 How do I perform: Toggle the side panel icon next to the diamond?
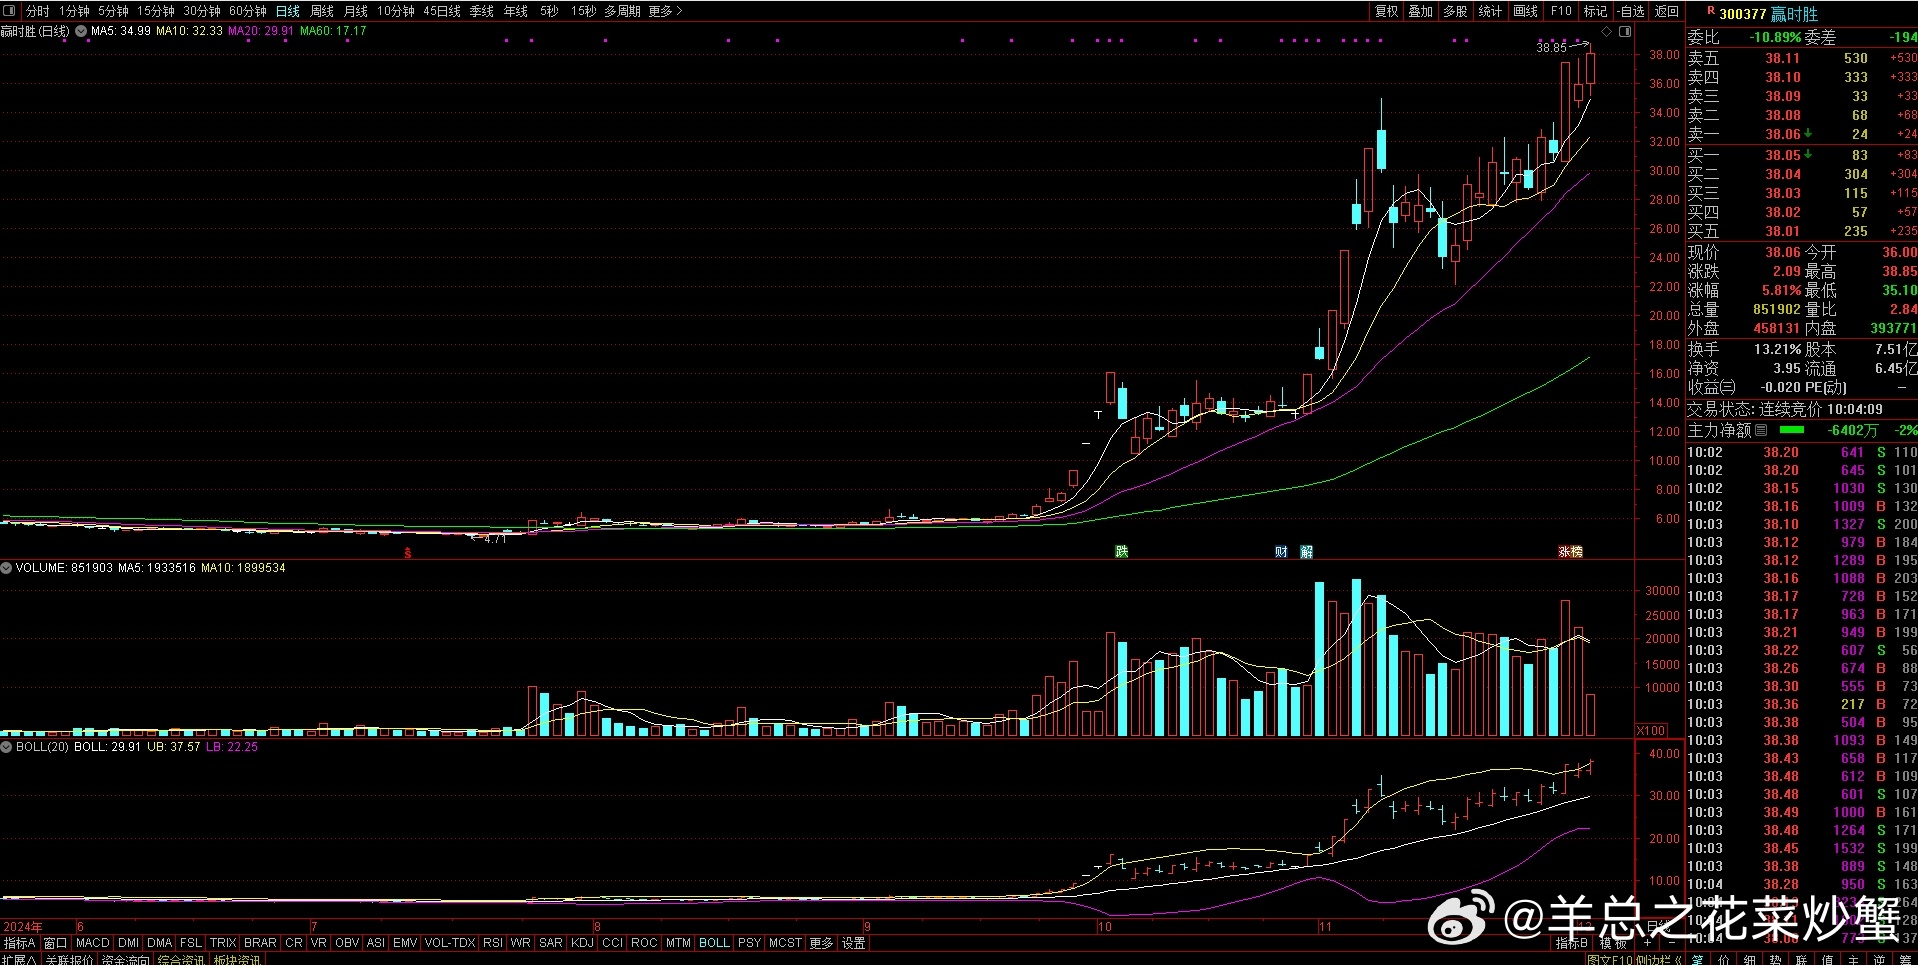1625,32
